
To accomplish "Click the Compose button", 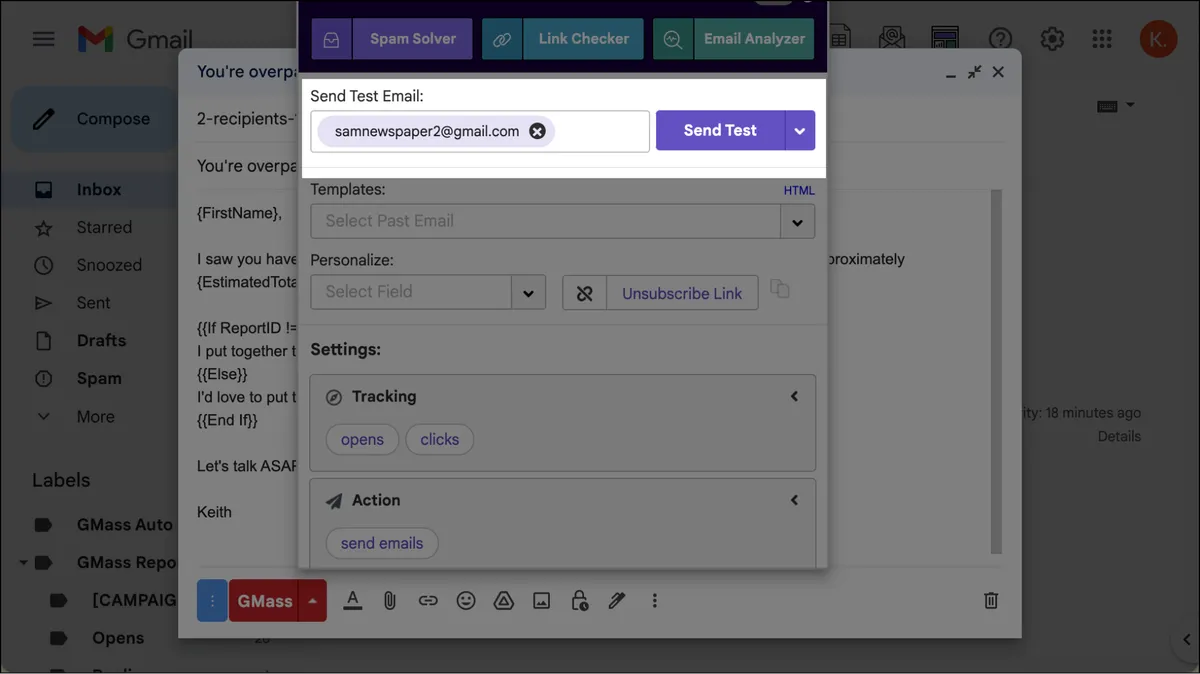I will click(93, 119).
